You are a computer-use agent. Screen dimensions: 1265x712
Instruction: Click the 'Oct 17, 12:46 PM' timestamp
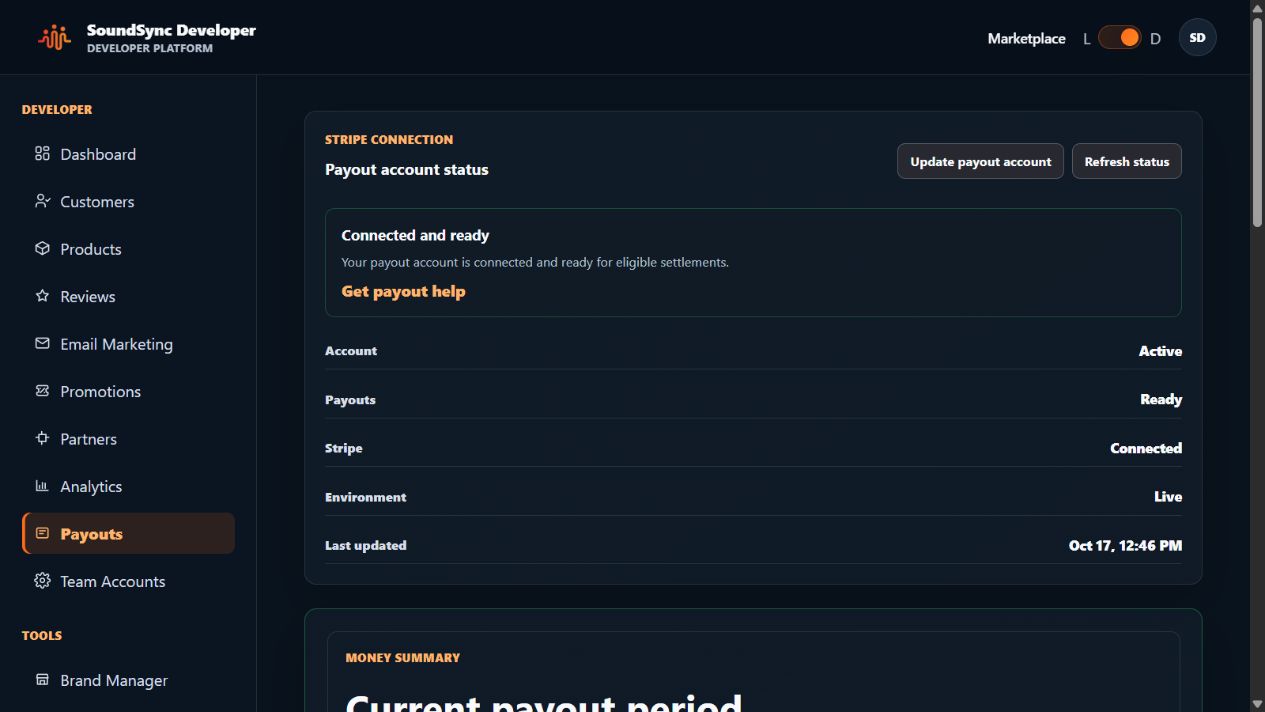[x=1125, y=545]
